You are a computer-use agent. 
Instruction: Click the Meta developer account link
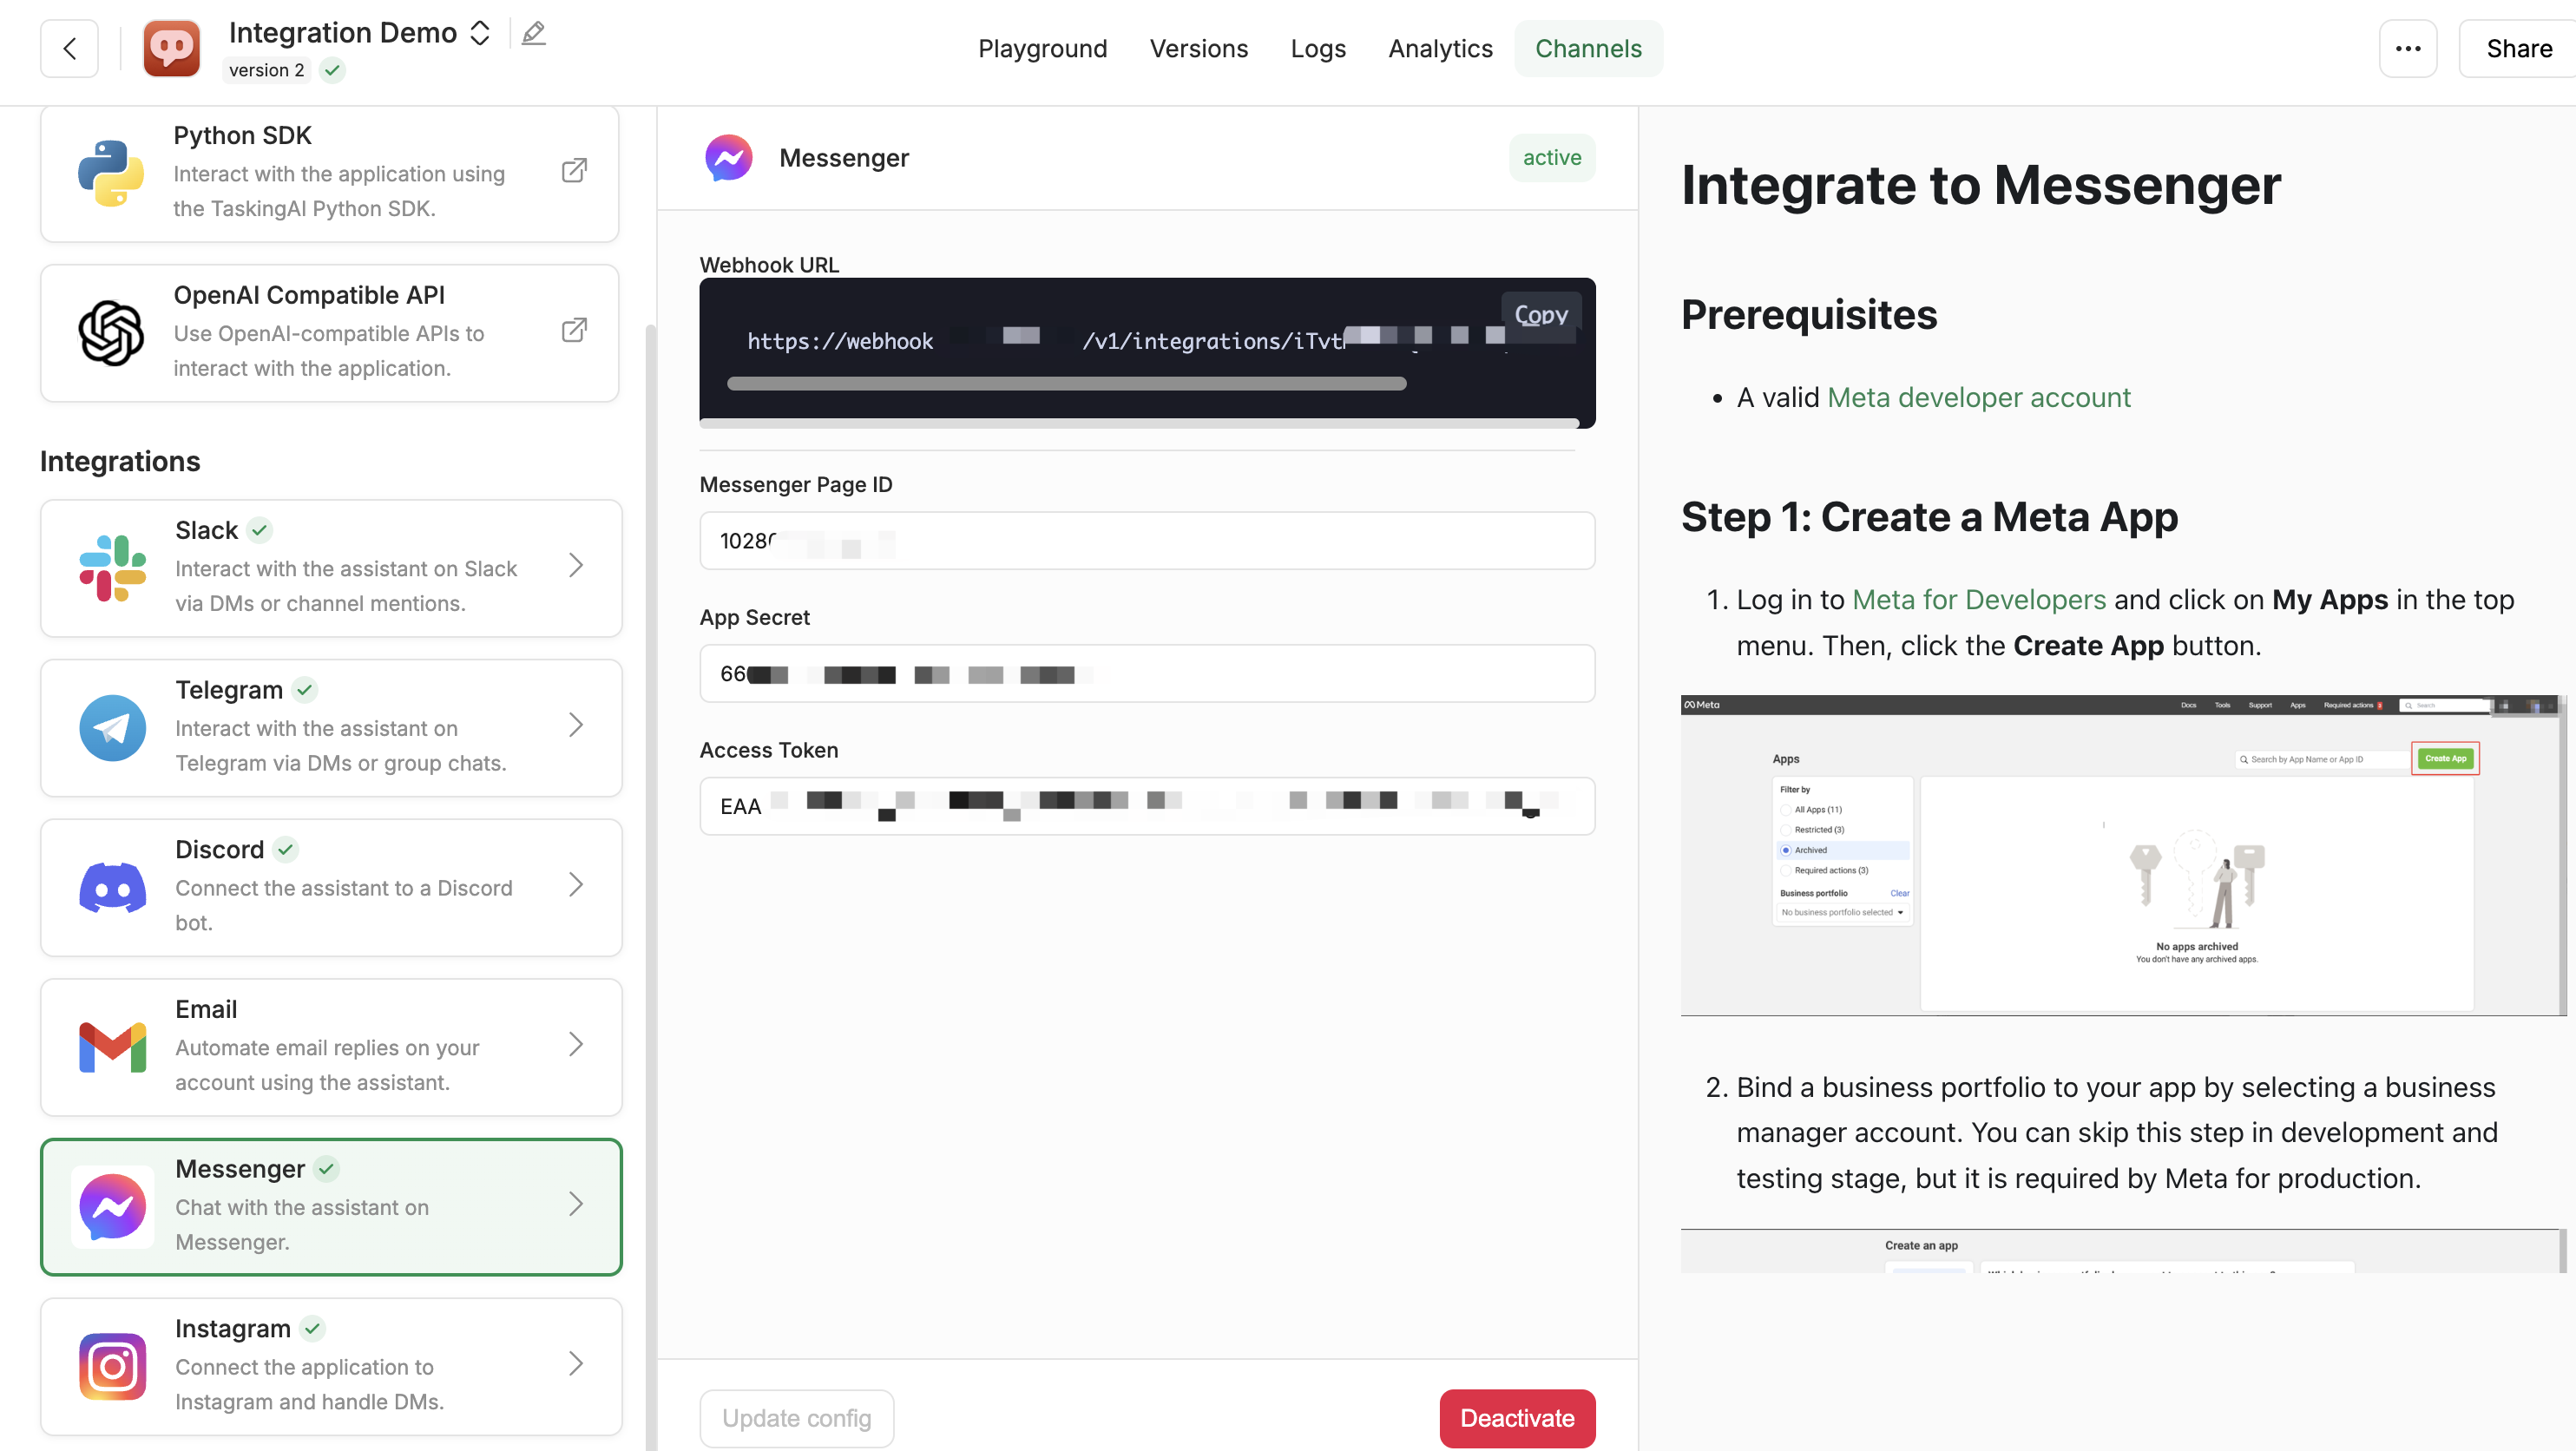(1978, 397)
